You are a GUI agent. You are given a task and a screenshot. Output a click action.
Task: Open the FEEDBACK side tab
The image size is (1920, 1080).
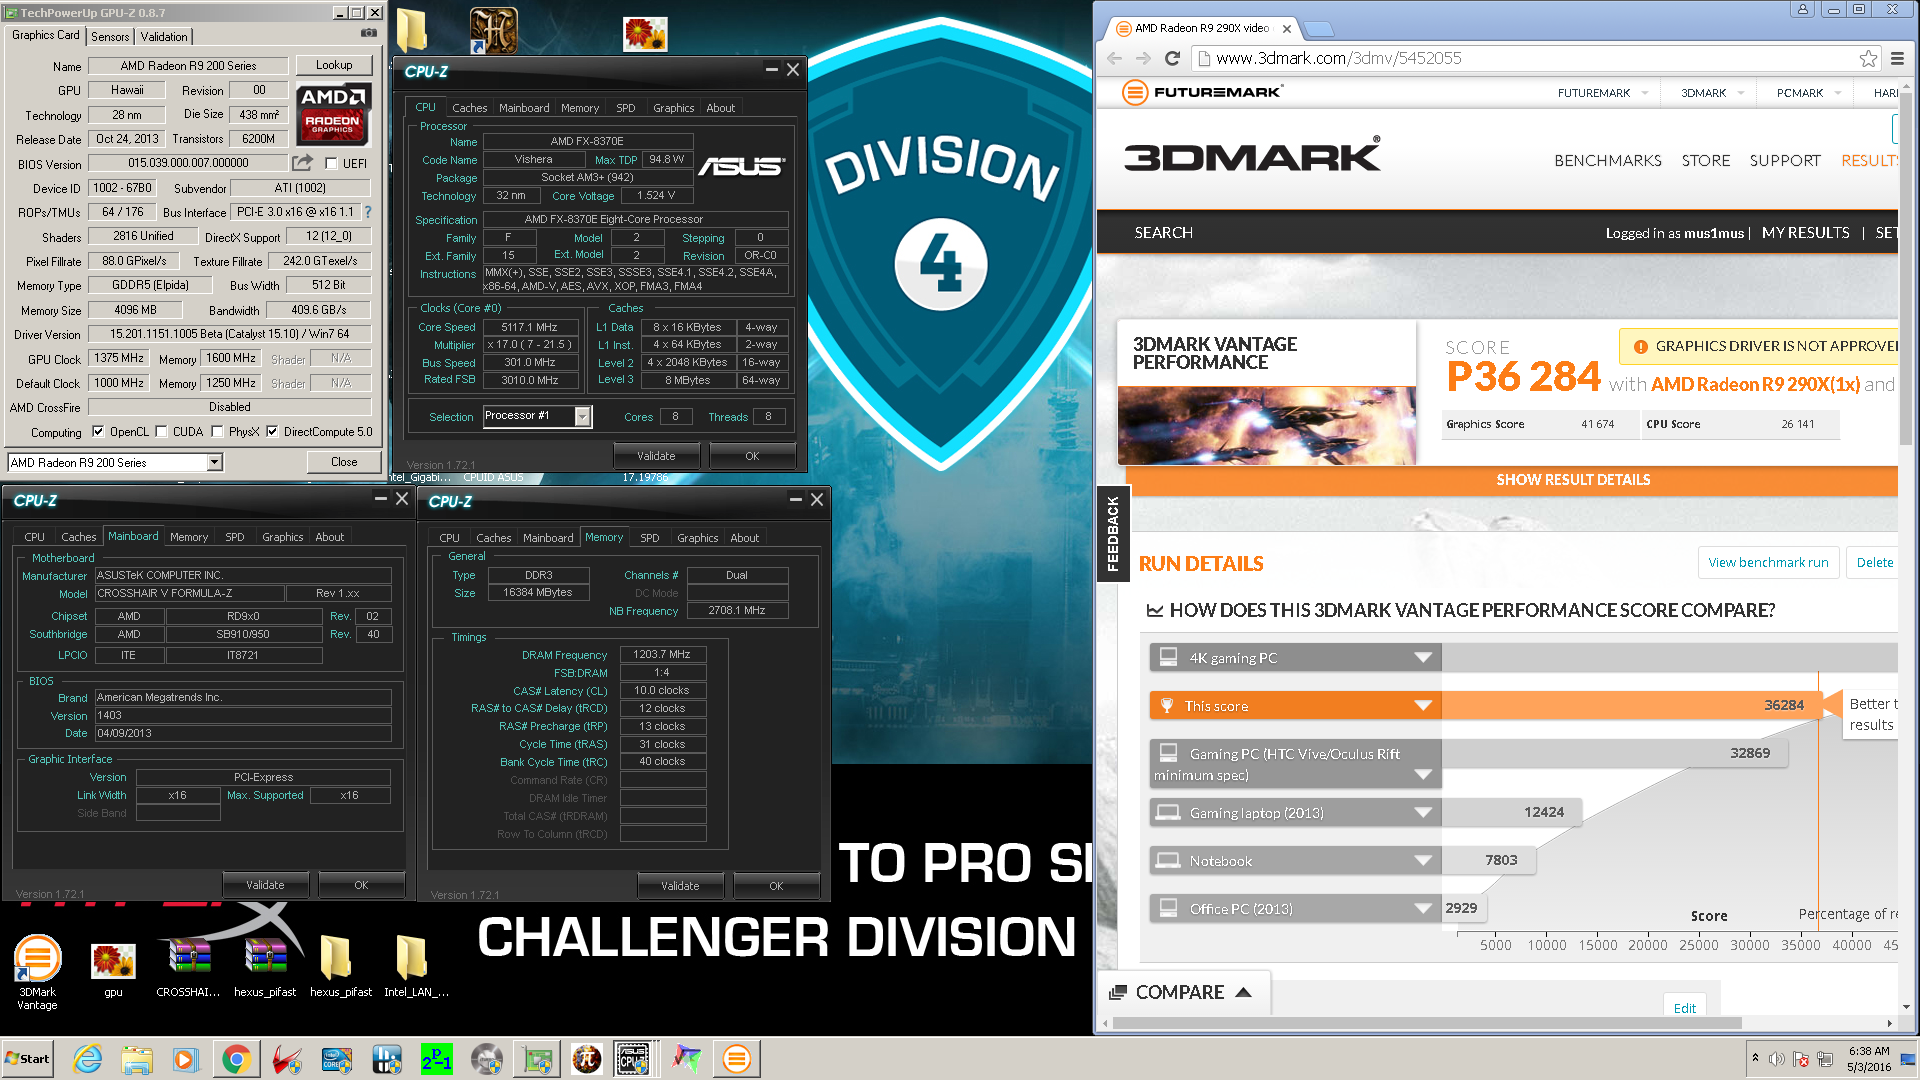[1113, 533]
